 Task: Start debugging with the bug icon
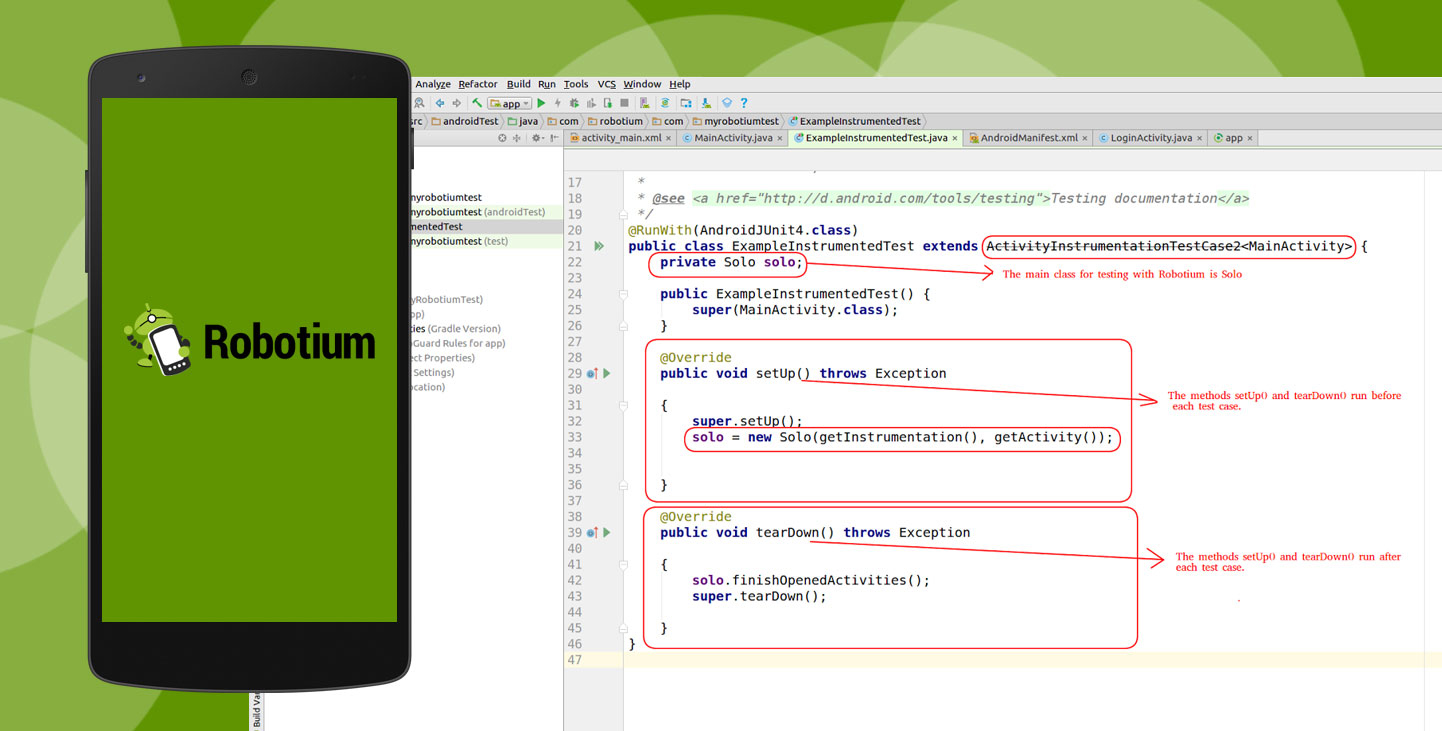pos(574,103)
